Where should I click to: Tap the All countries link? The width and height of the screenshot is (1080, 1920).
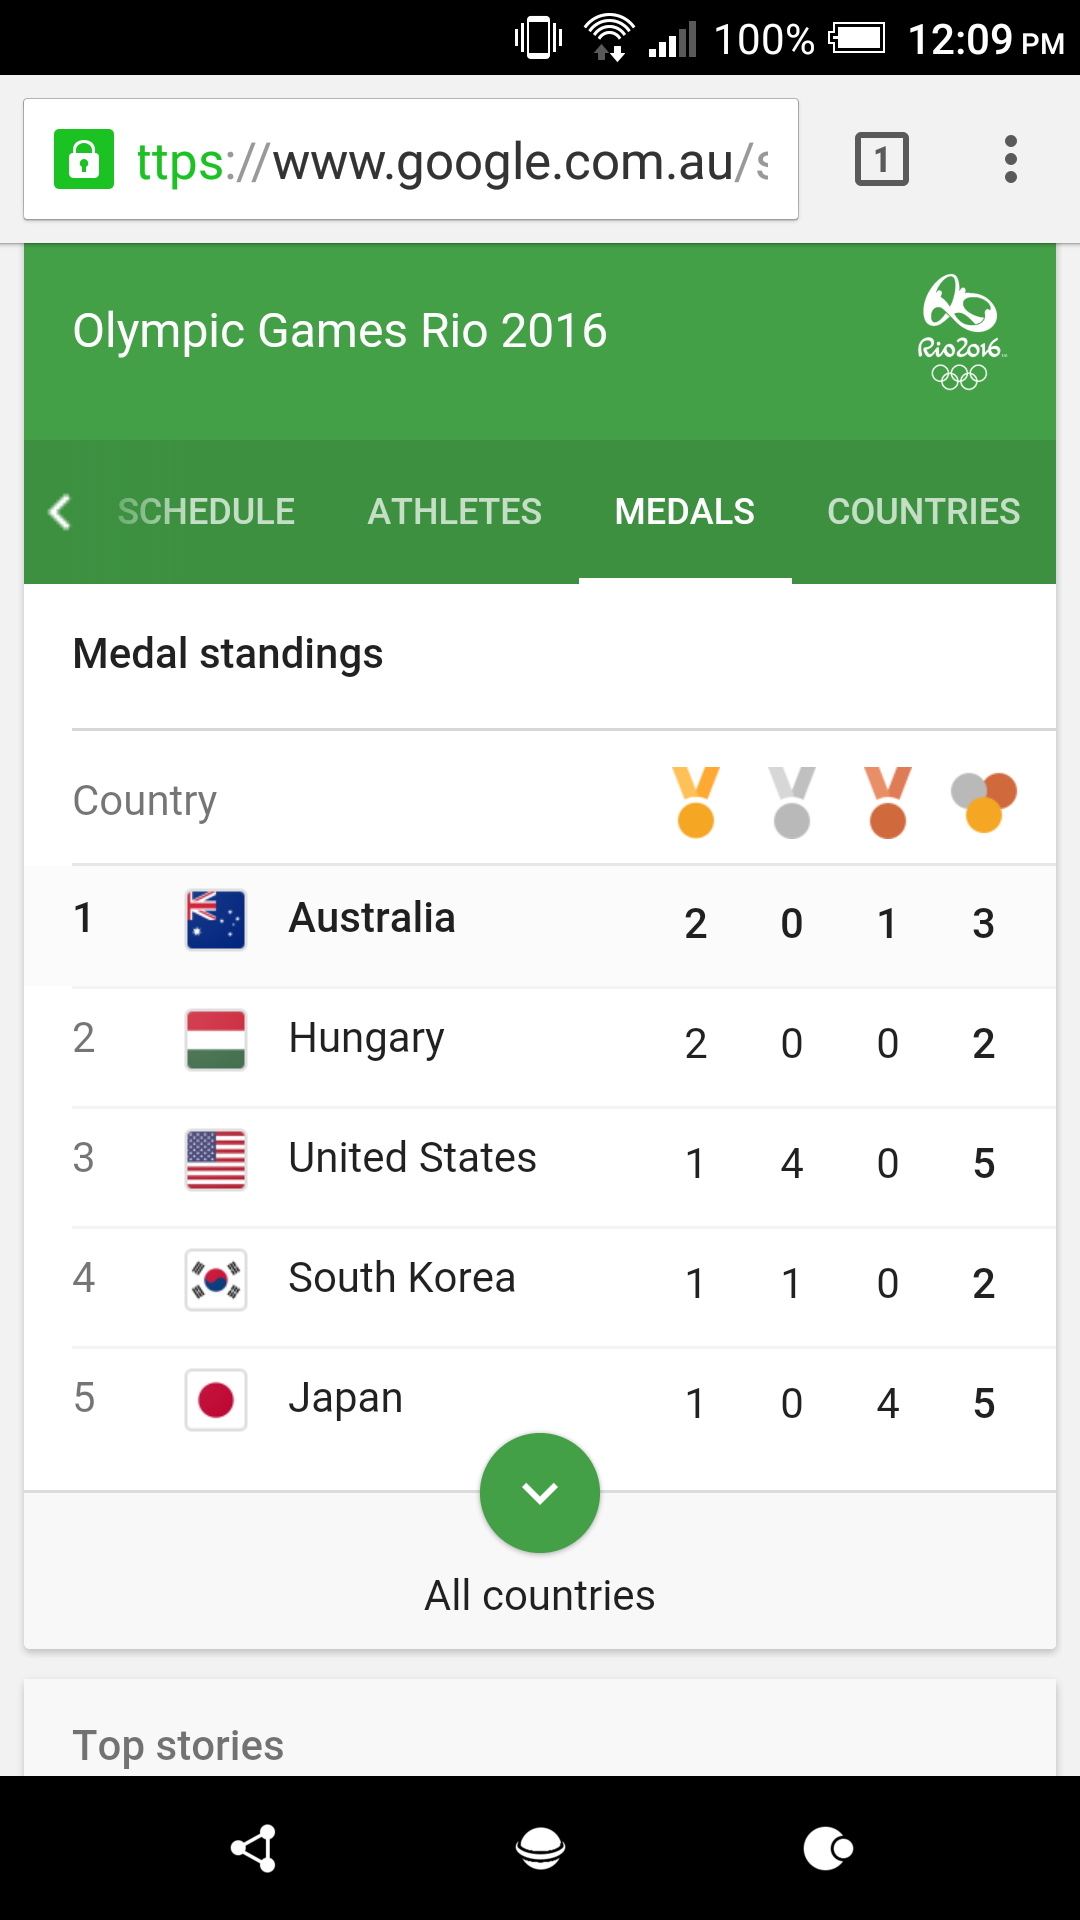(540, 1596)
